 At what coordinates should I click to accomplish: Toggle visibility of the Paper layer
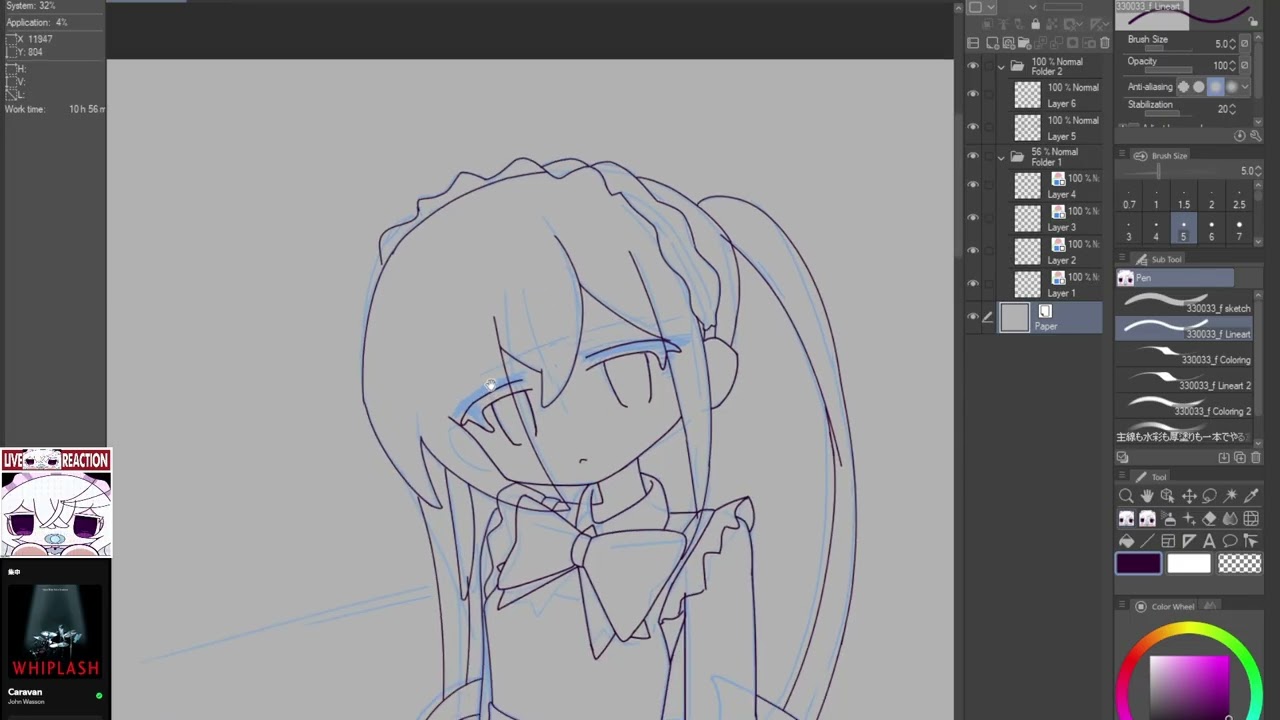click(x=973, y=318)
